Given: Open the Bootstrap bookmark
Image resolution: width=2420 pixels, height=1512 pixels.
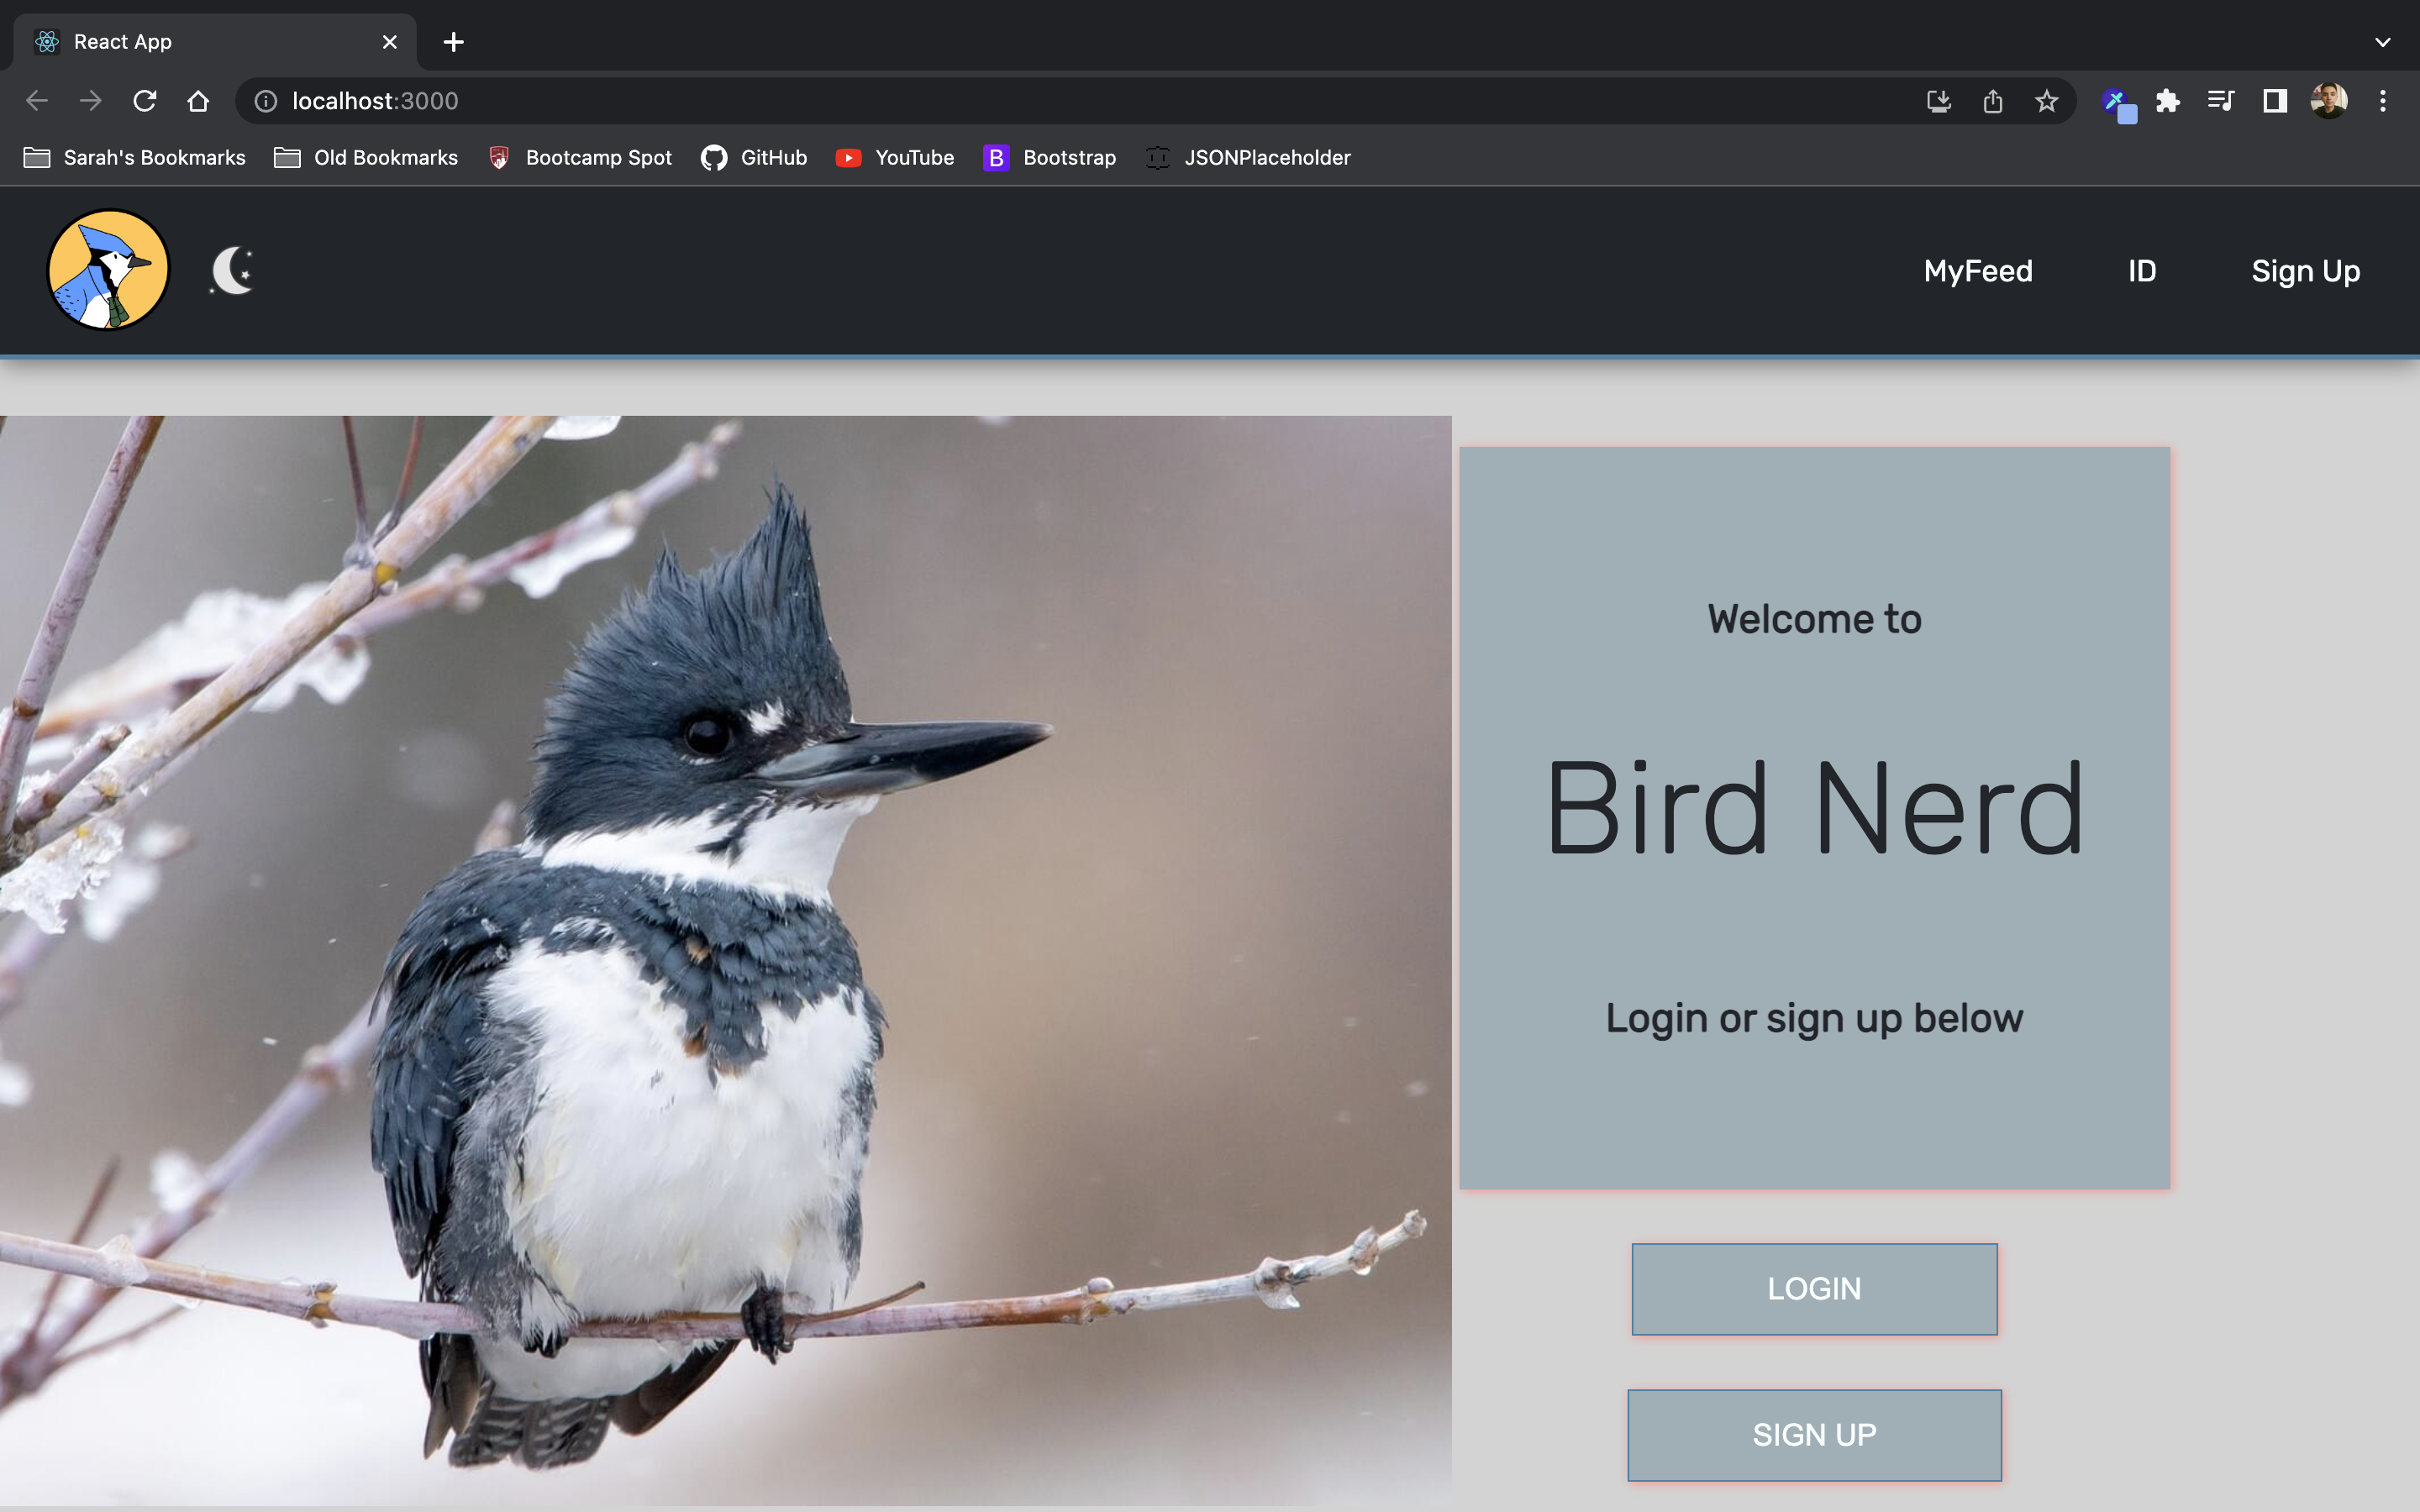Looking at the screenshot, I should (x=1048, y=157).
